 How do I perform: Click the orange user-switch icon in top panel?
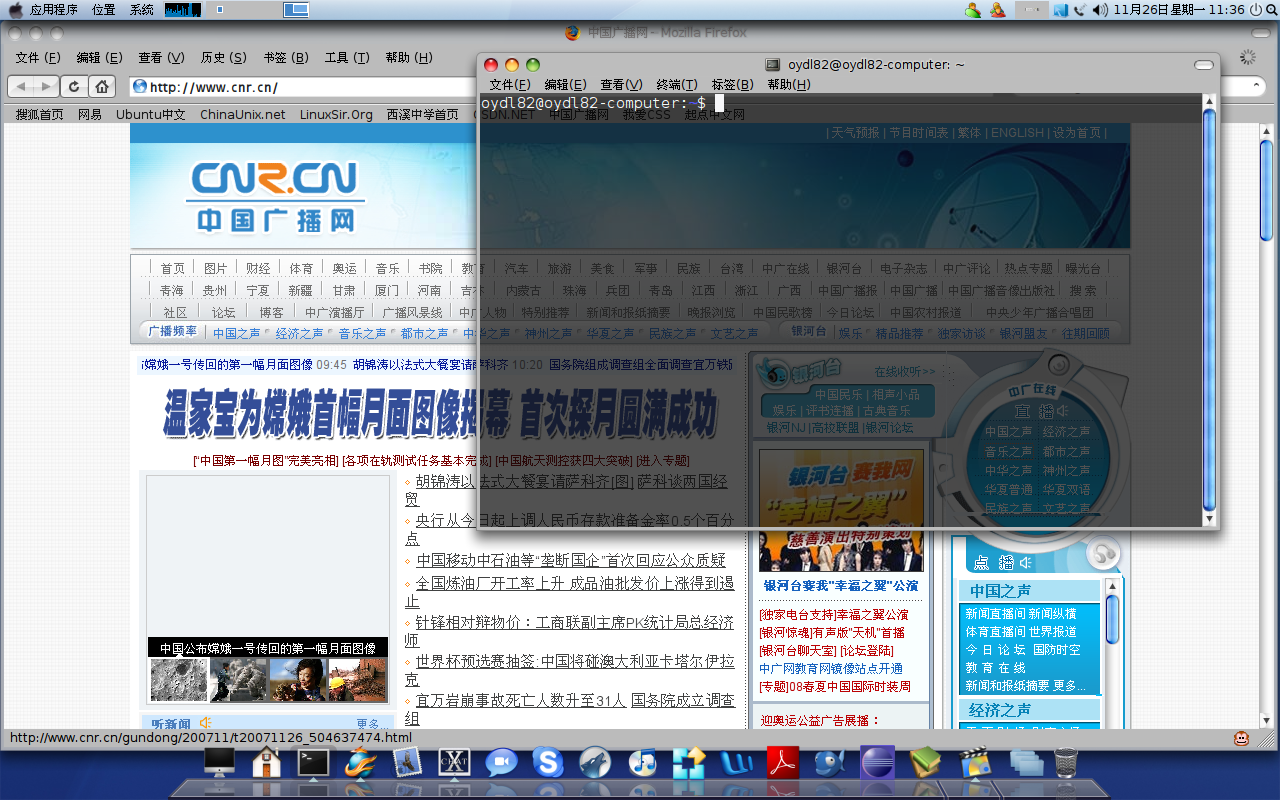(x=997, y=10)
